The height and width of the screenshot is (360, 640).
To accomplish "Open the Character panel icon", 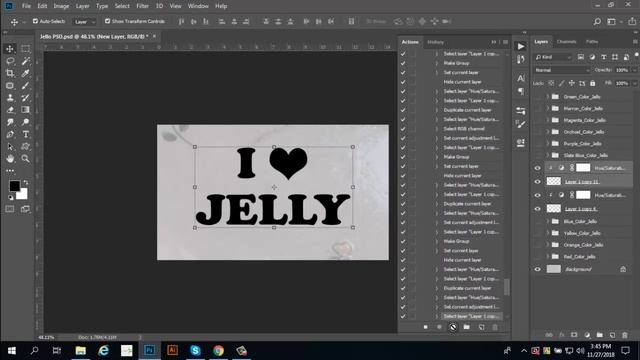I will pyautogui.click(x=521, y=78).
